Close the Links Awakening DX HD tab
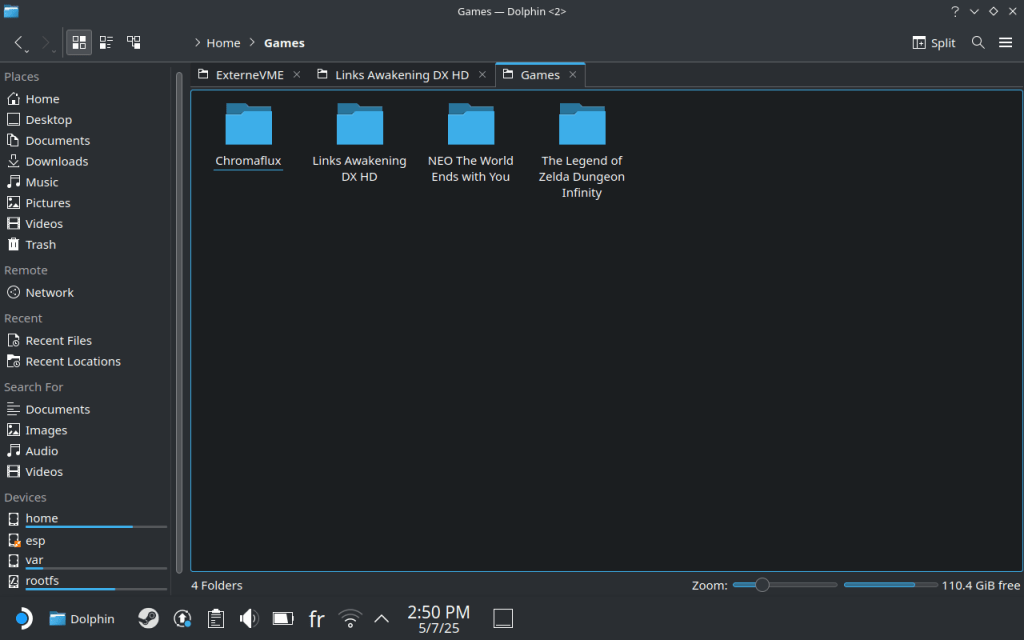The height and width of the screenshot is (640, 1024). tap(481, 75)
